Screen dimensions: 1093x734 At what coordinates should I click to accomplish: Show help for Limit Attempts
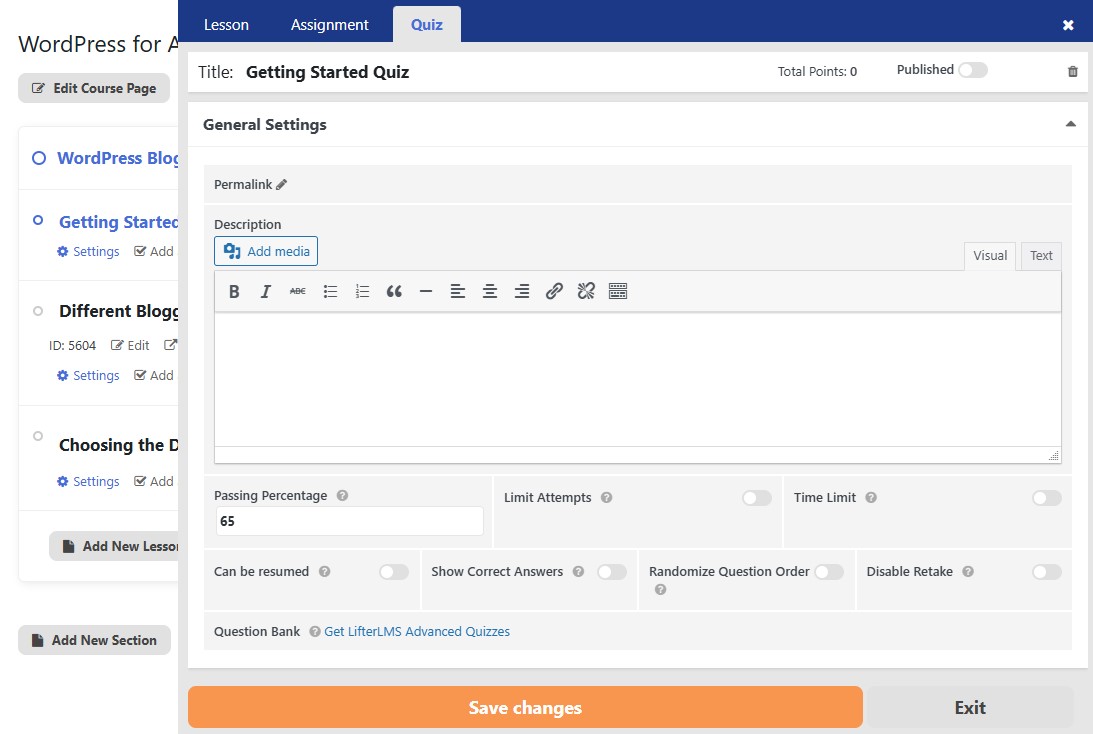point(606,498)
